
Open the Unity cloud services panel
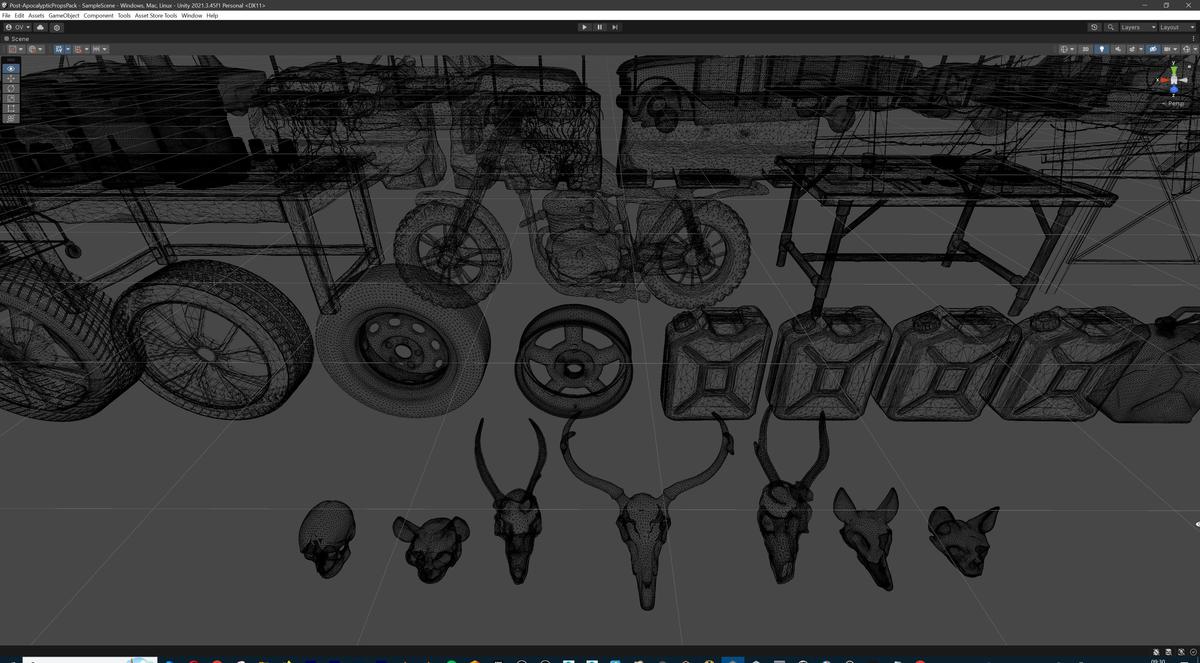tap(40, 27)
